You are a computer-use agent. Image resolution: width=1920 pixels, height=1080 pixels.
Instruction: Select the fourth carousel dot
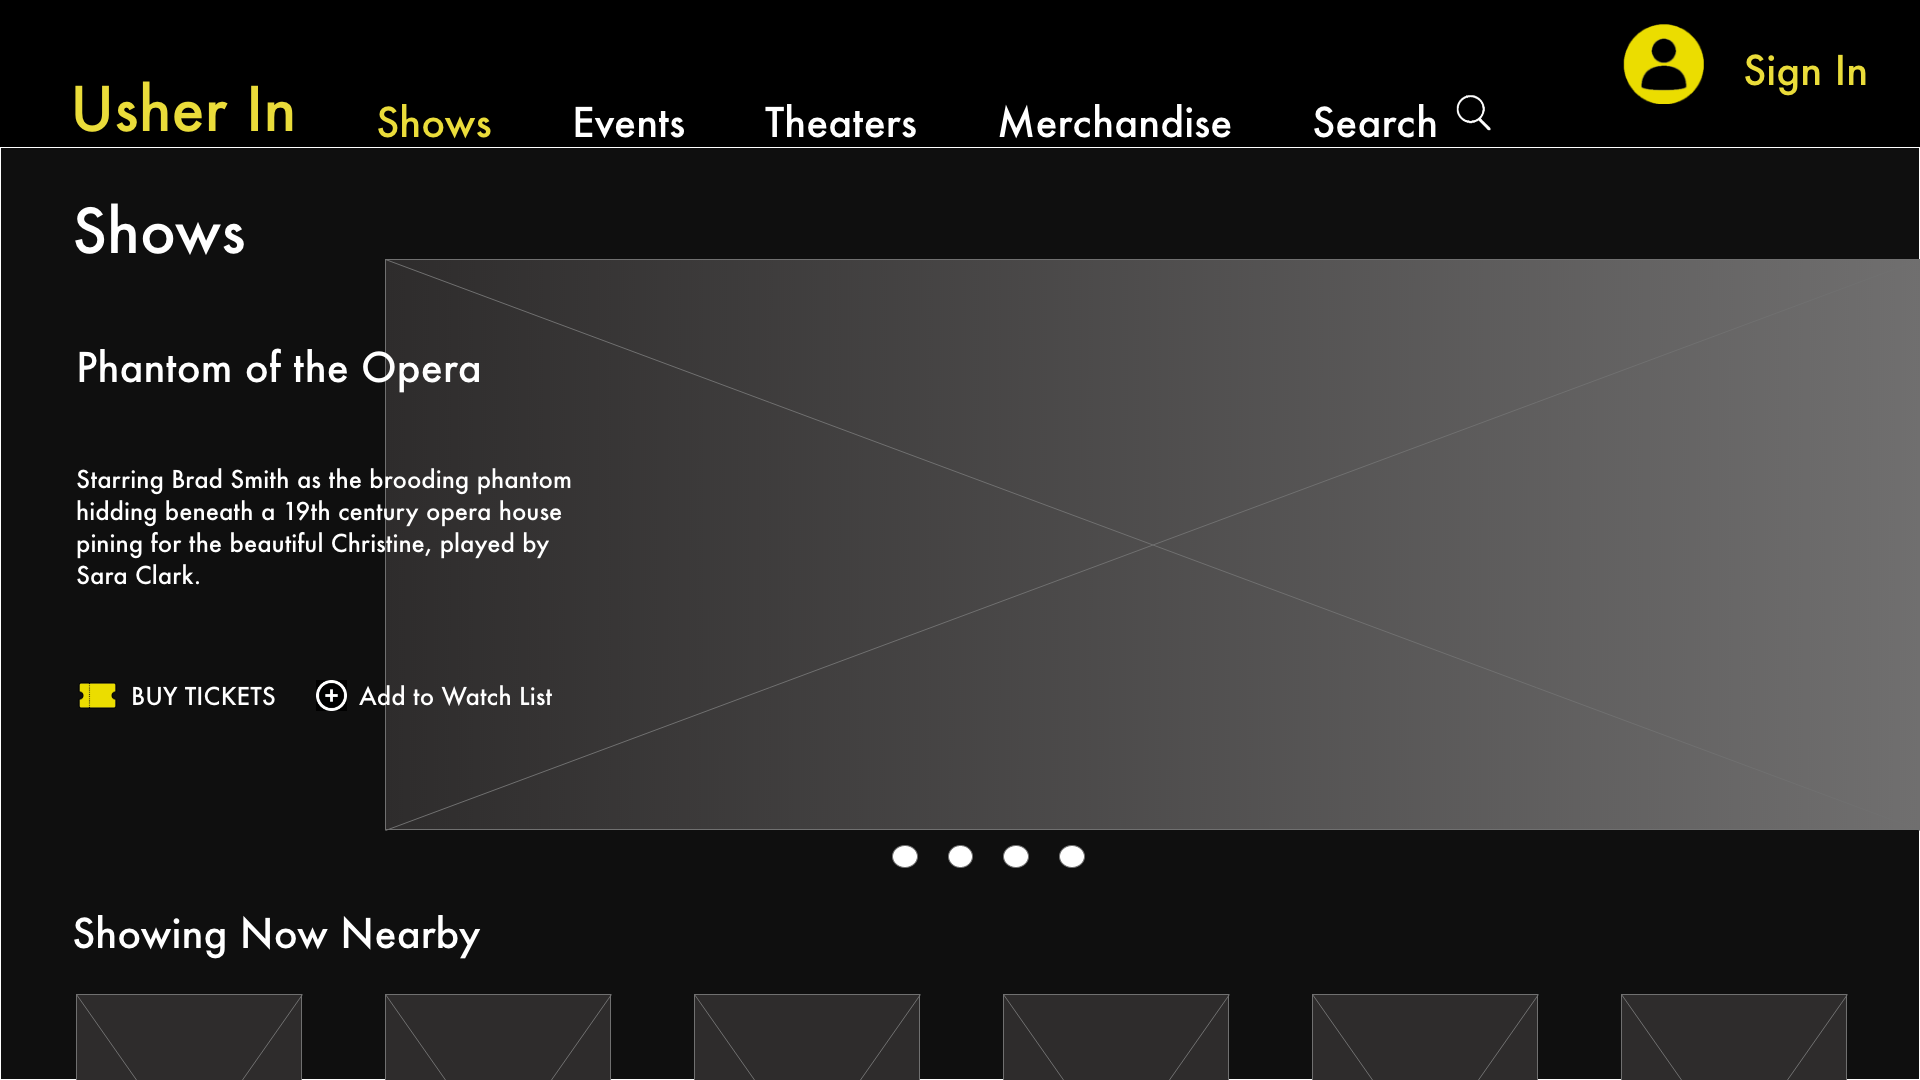pos(1072,856)
